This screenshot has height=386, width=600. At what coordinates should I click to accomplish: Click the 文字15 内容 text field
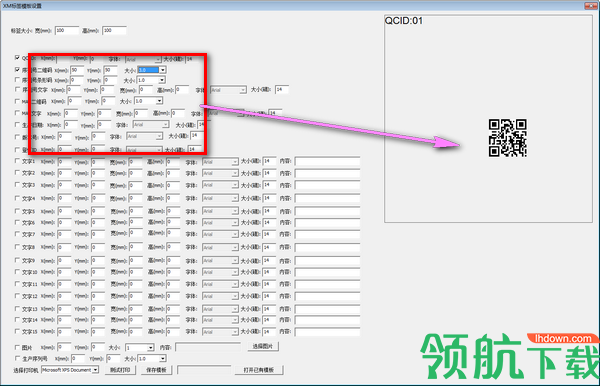pyautogui.click(x=327, y=331)
